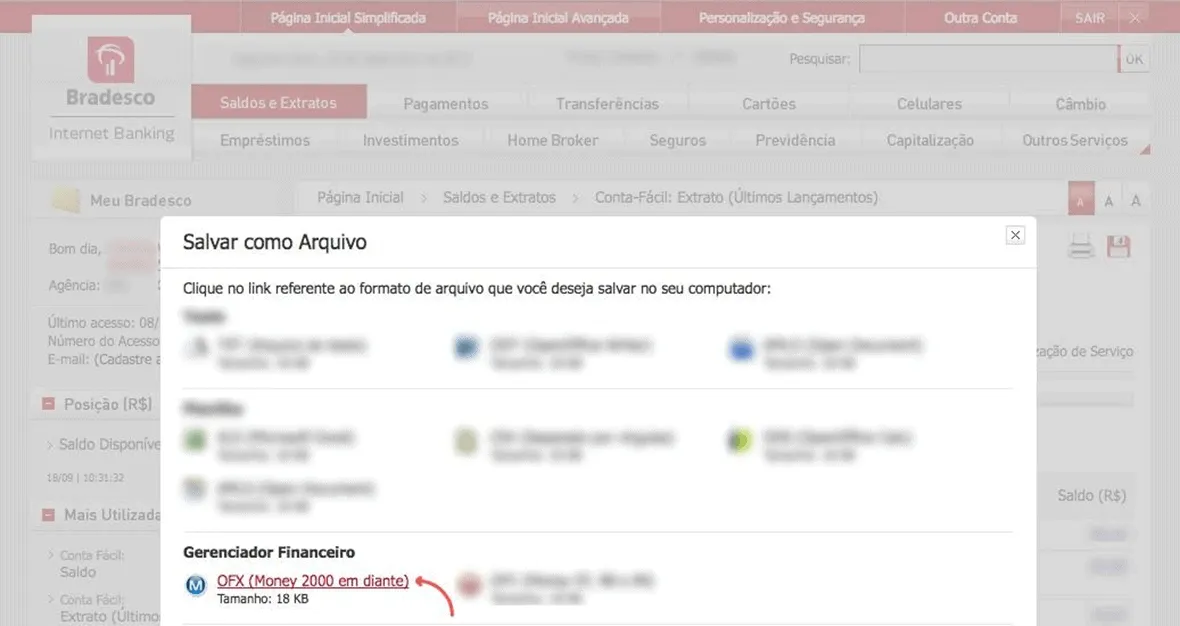Go to Página Inicial in breadcrumb
1180x626 pixels.
tap(360, 197)
